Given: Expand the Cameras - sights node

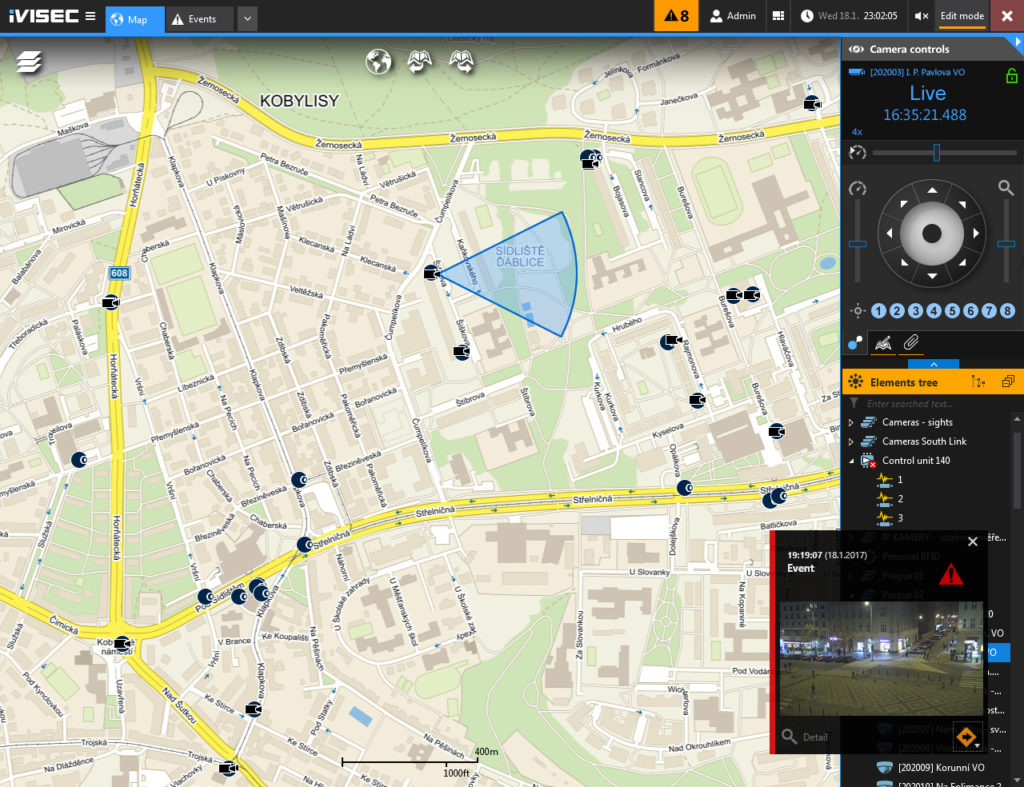Looking at the screenshot, I should click(850, 423).
